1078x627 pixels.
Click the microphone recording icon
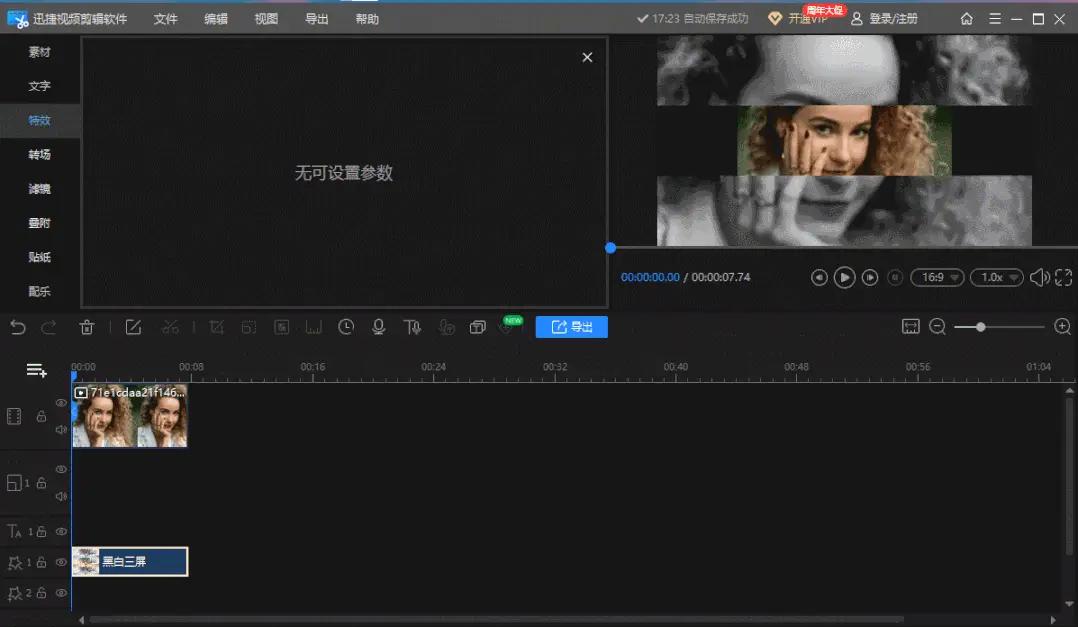pyautogui.click(x=377, y=326)
